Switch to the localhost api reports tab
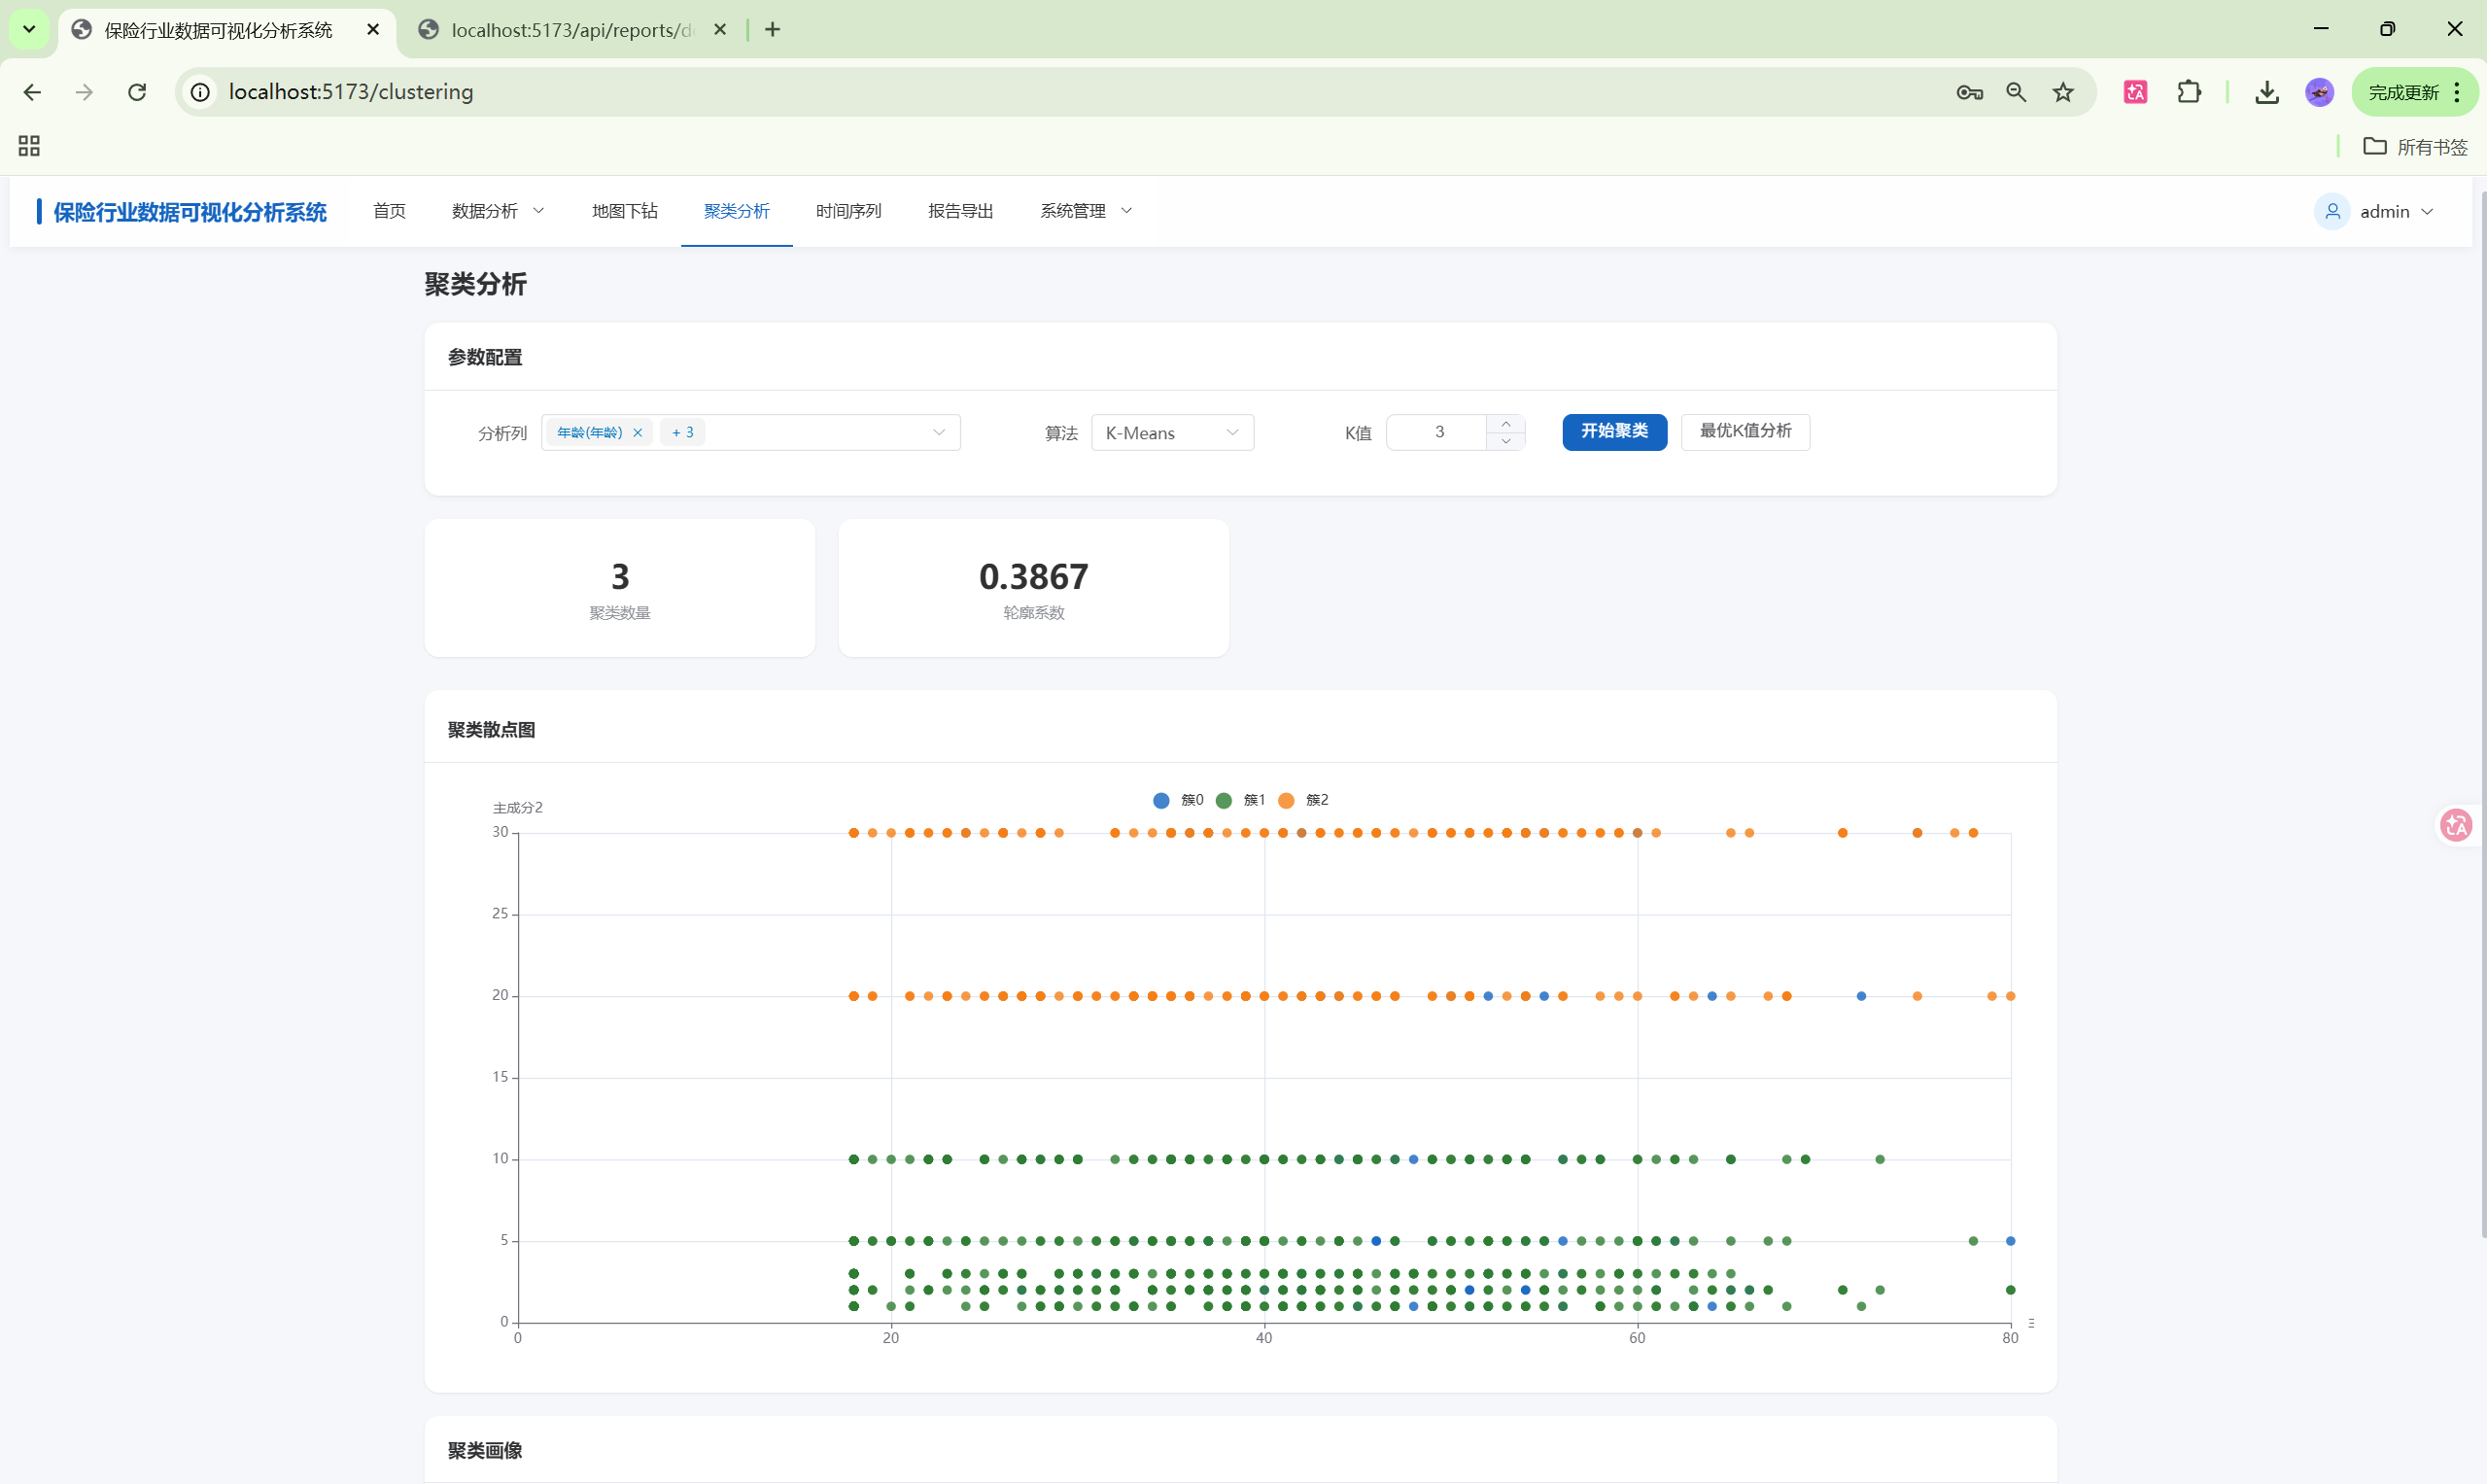 (571, 30)
